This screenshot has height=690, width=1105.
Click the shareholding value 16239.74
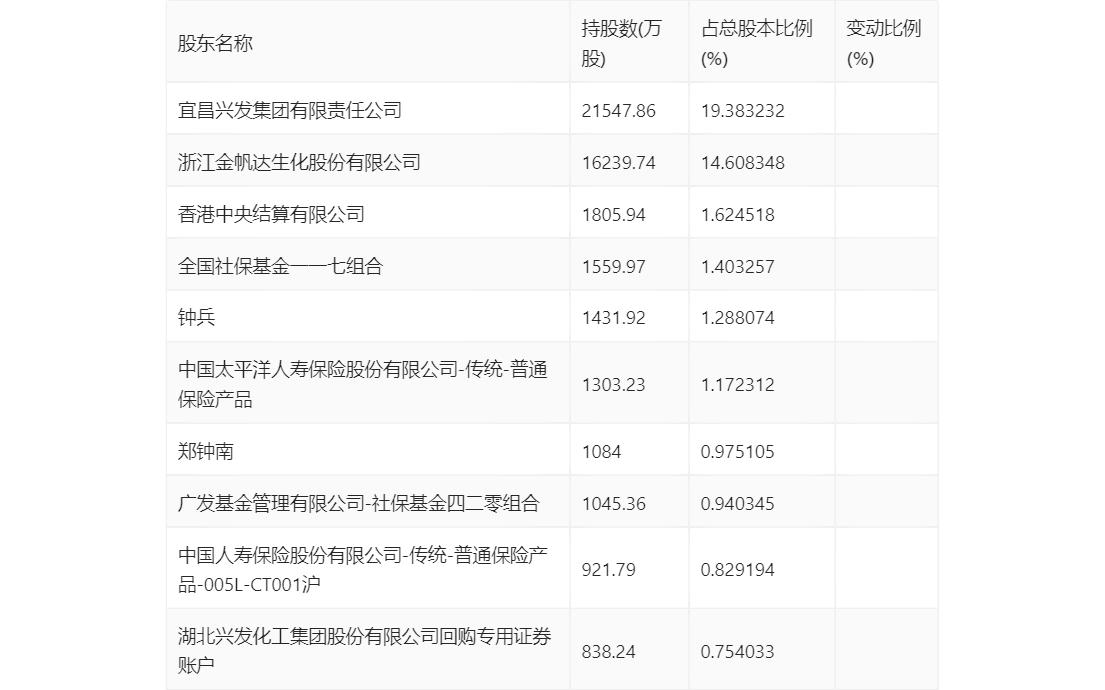point(618,163)
